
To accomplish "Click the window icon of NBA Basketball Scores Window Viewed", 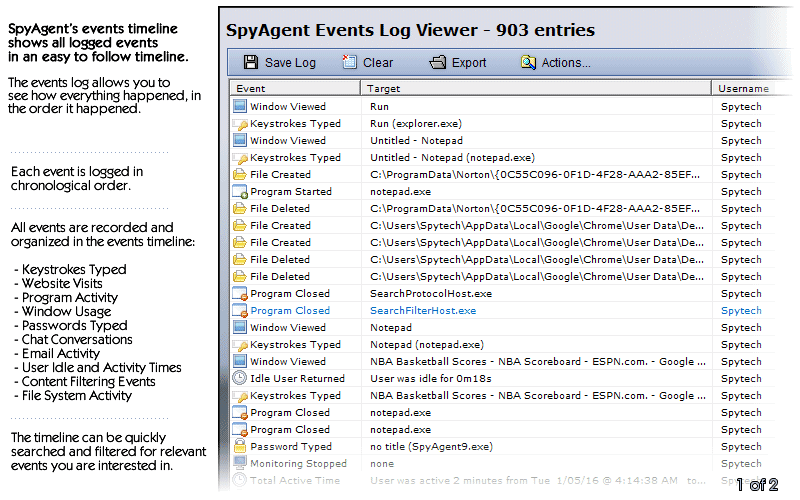I will (239, 361).
